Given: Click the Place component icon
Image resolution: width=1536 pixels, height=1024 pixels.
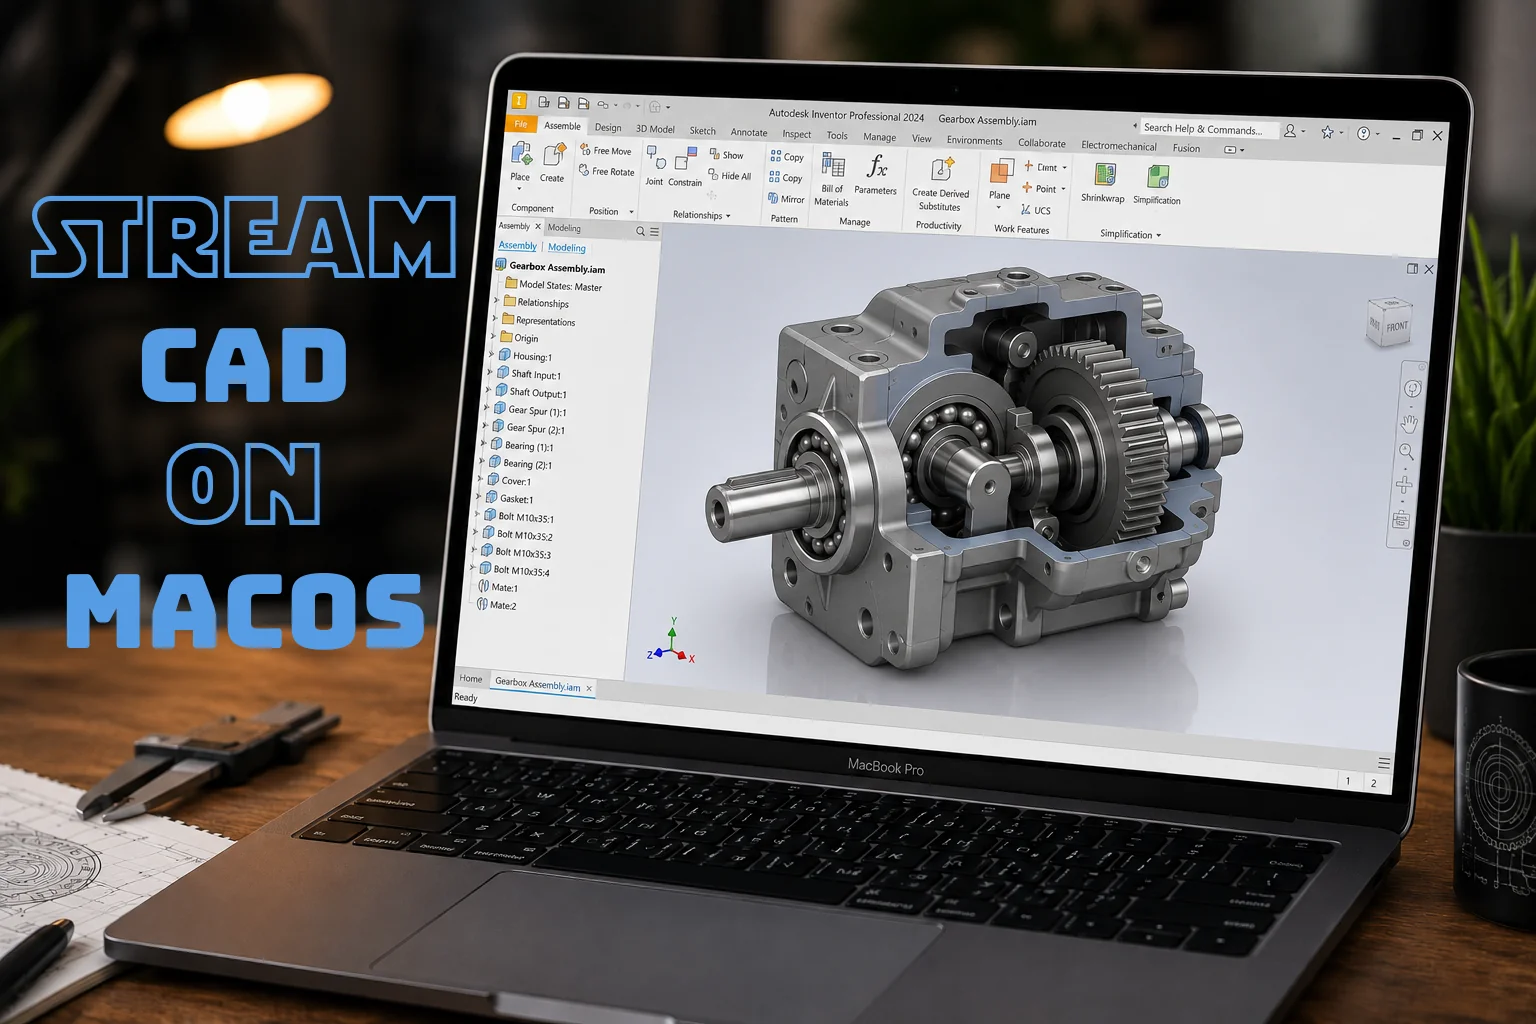Looking at the screenshot, I should tap(522, 154).
